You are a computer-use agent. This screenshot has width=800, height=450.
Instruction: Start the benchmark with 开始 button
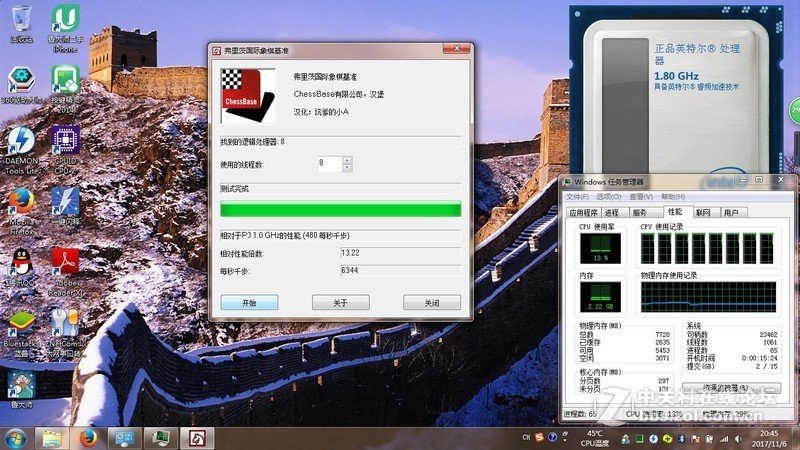pyautogui.click(x=249, y=303)
